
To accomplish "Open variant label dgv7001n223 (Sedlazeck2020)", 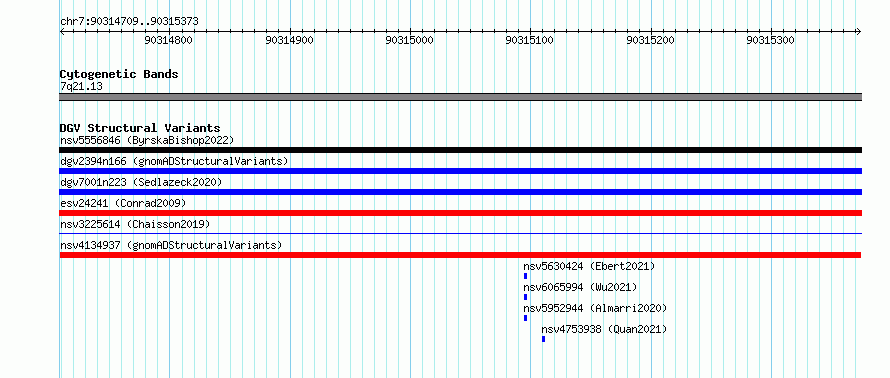I will pos(141,182).
